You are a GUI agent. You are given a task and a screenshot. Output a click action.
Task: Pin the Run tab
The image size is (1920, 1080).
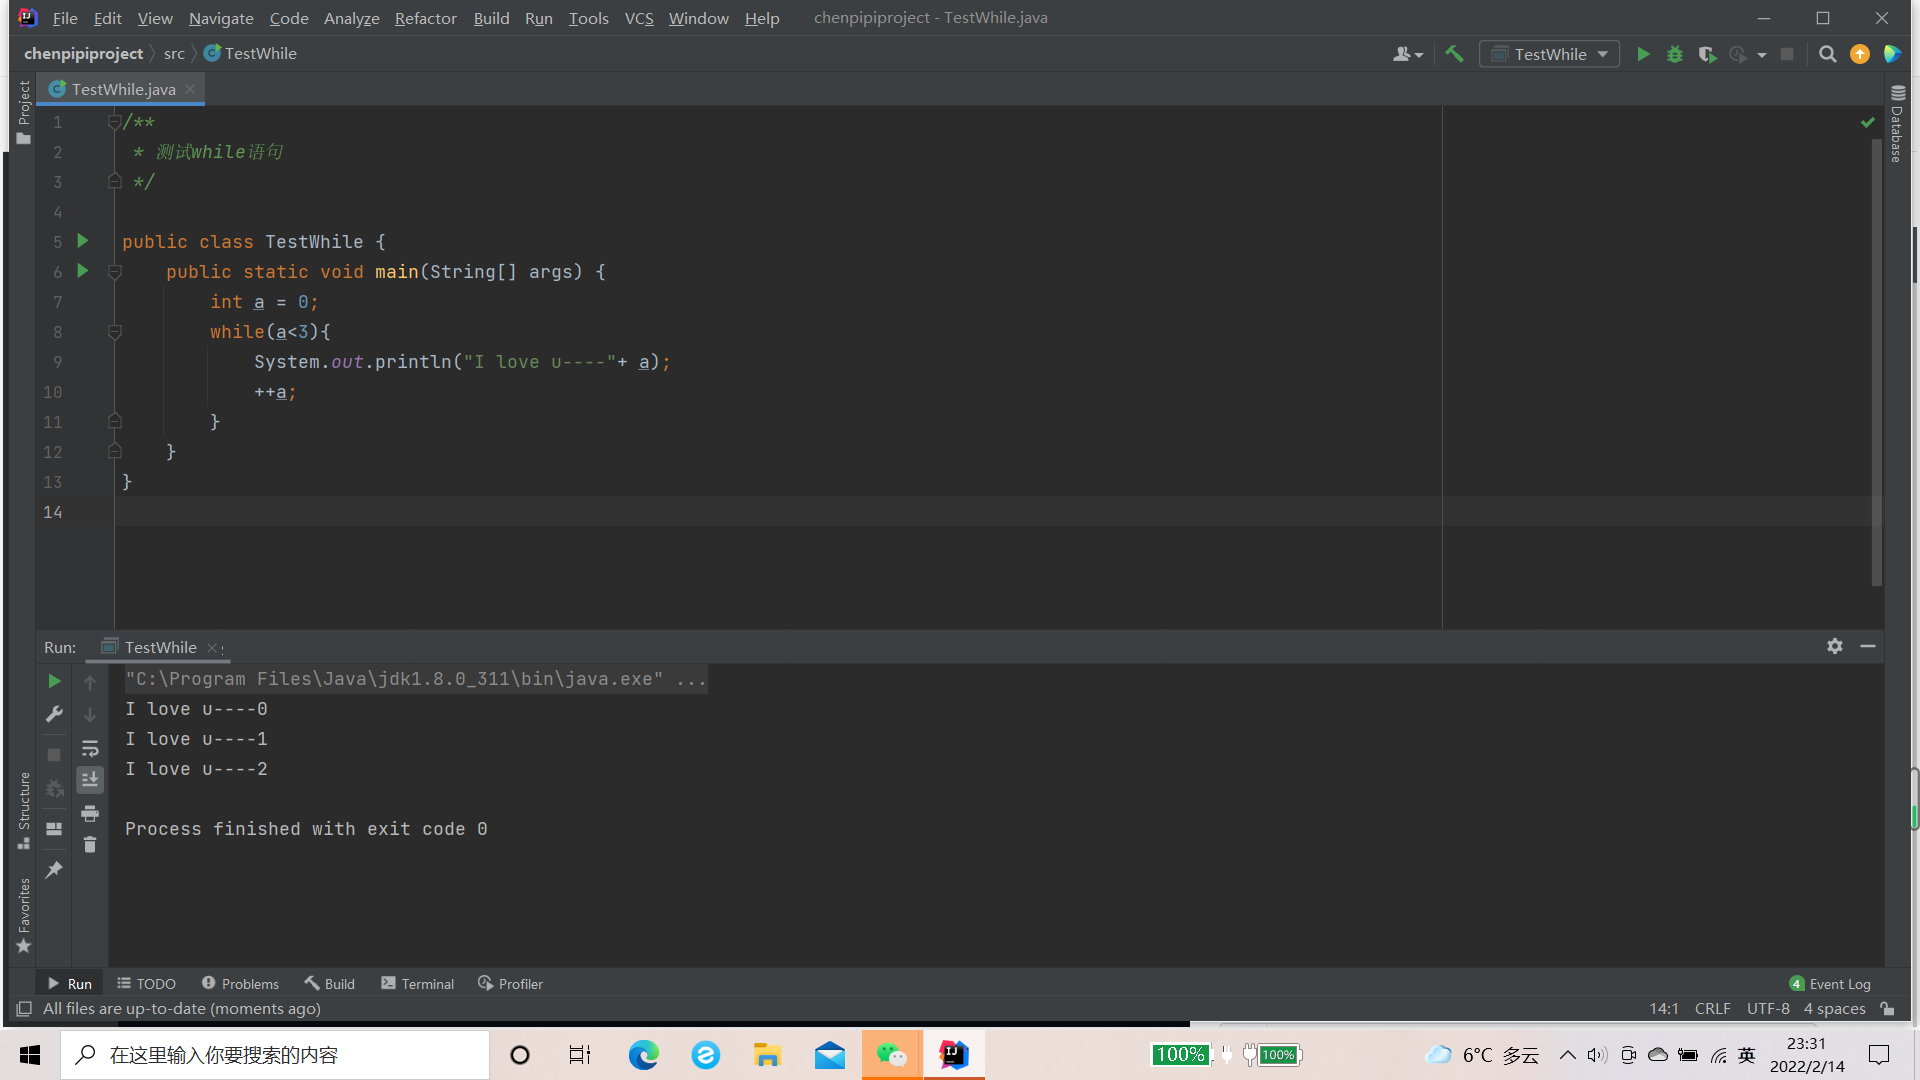click(54, 870)
